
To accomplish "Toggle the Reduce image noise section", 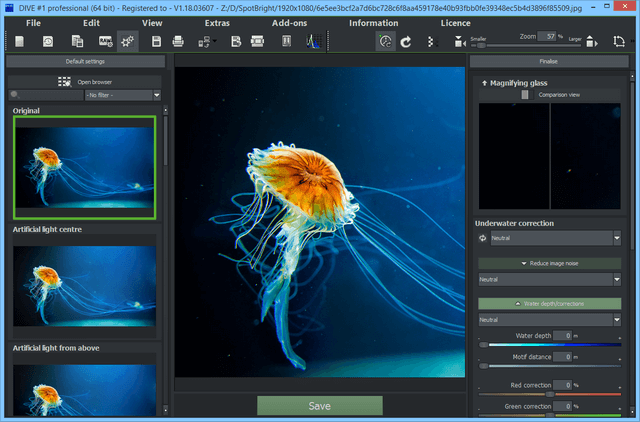I will pyautogui.click(x=548, y=262).
